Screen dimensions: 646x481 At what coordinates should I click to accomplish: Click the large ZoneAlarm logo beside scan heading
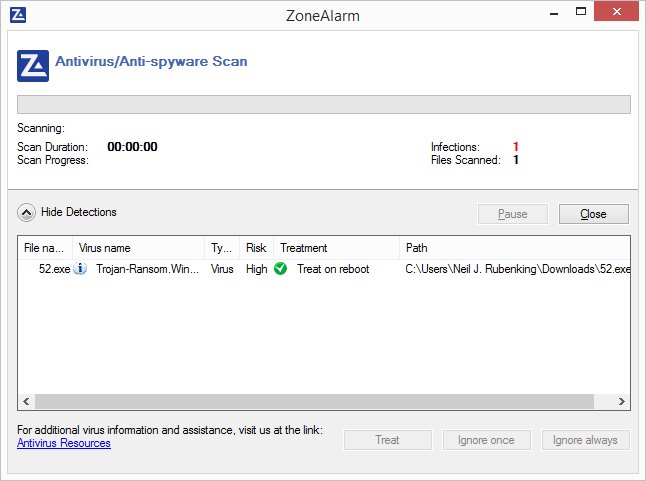coord(33,66)
